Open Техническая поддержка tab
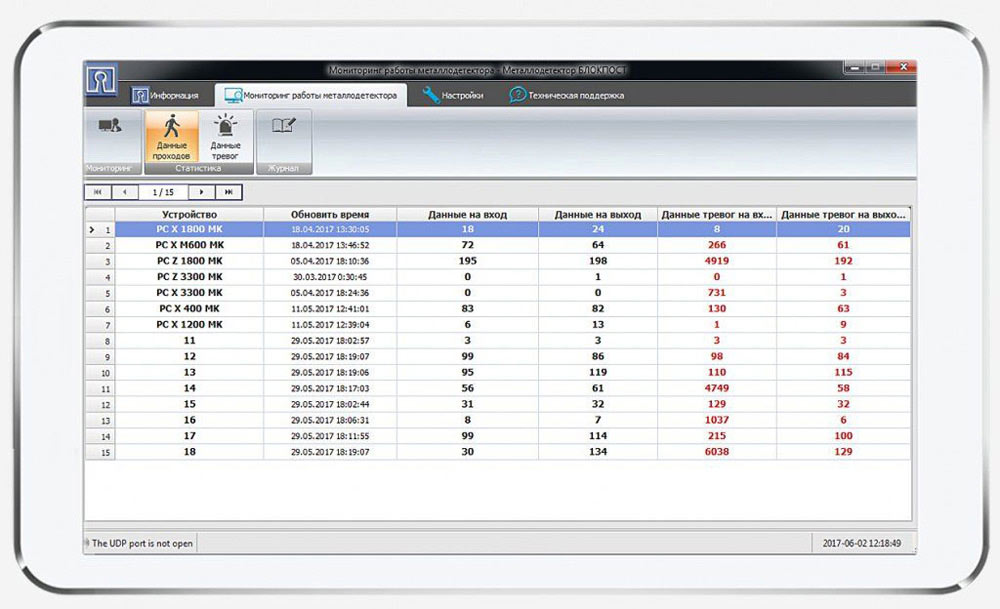Viewport: 1000px width, 609px height. [566, 96]
